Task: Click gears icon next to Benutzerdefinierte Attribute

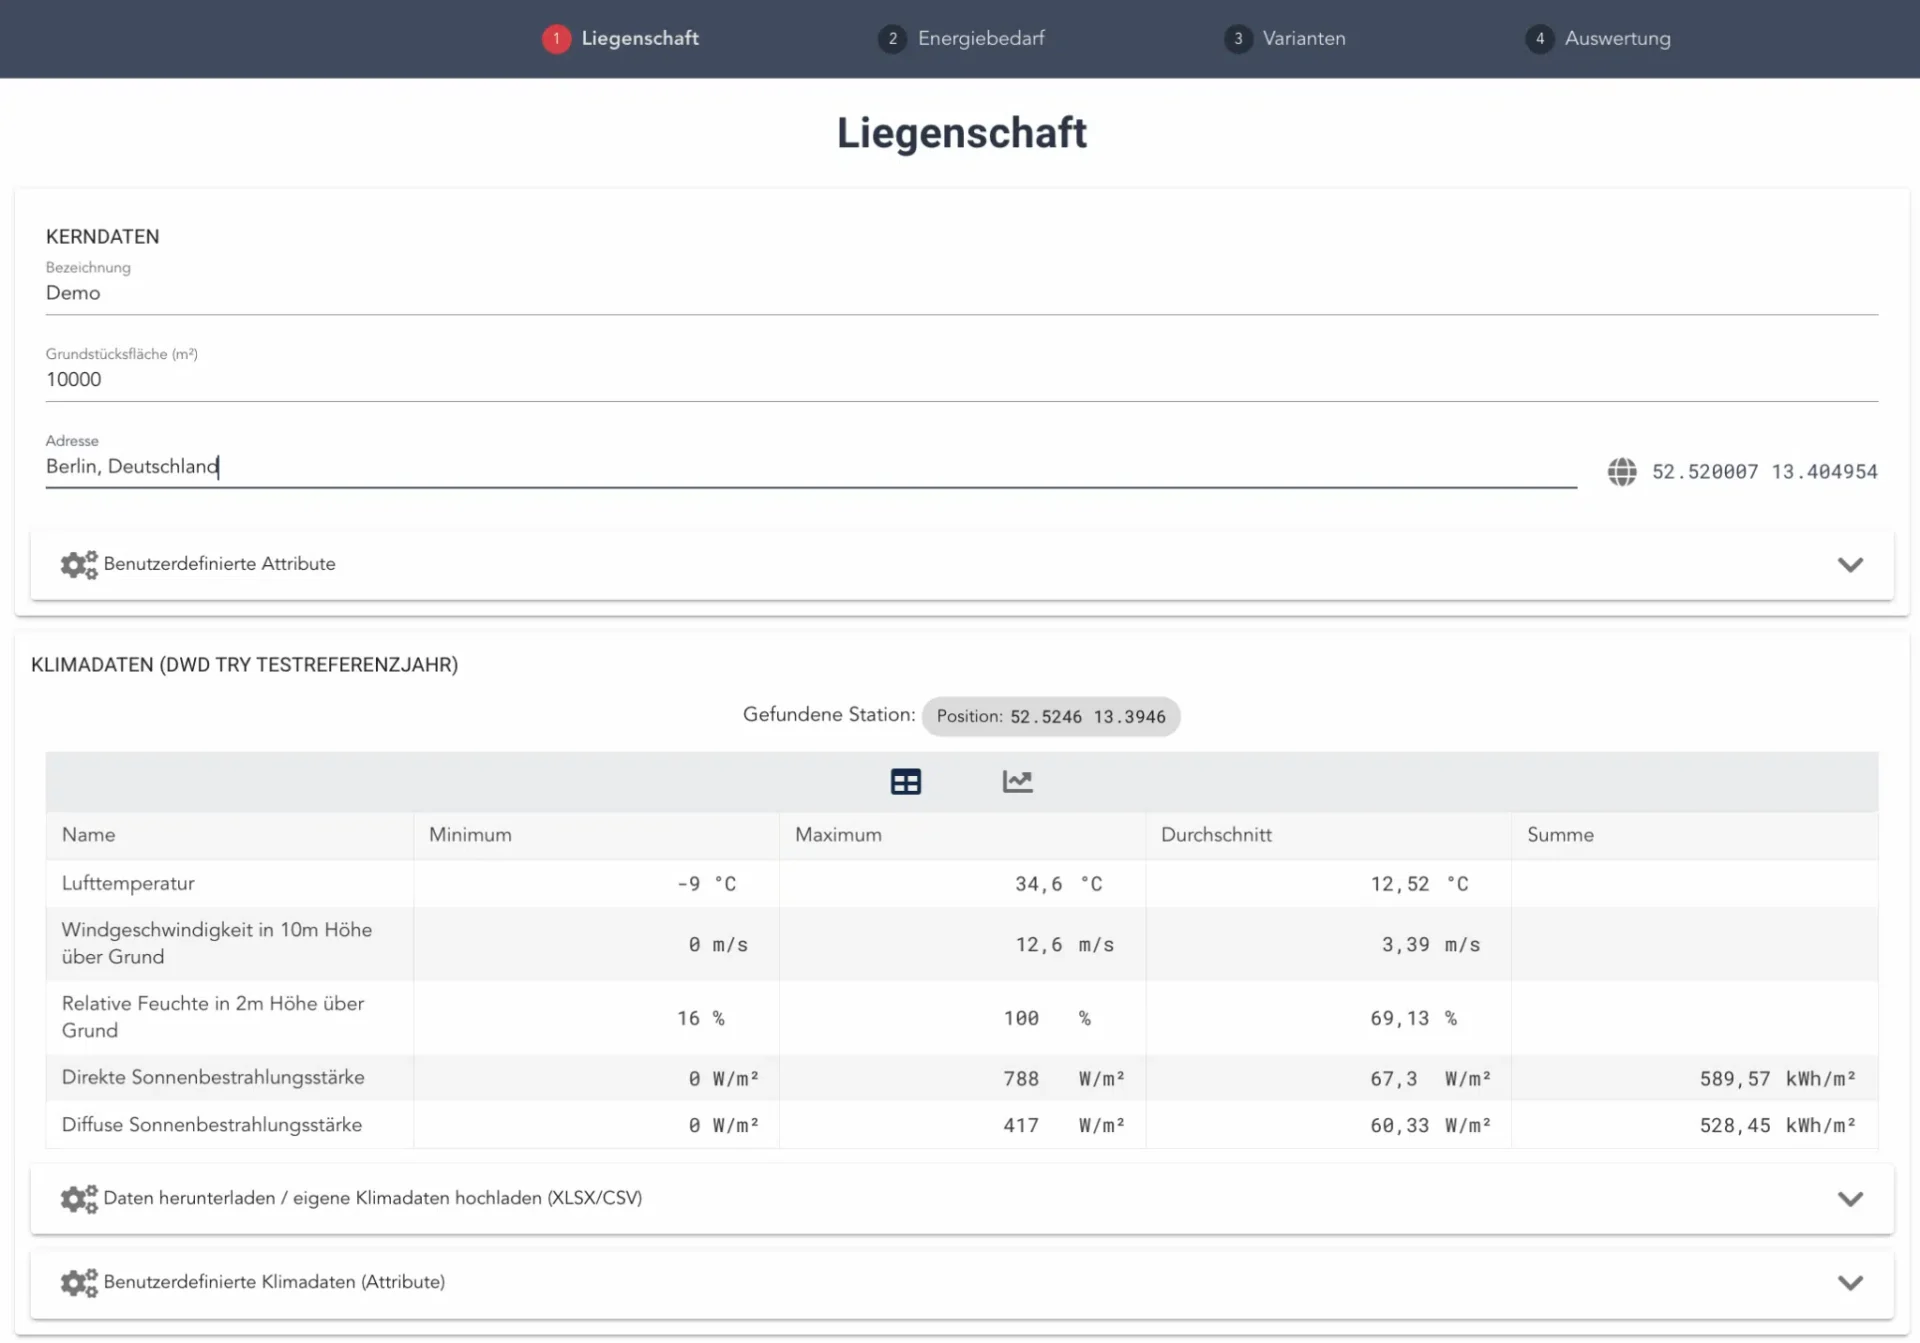Action: [x=79, y=564]
